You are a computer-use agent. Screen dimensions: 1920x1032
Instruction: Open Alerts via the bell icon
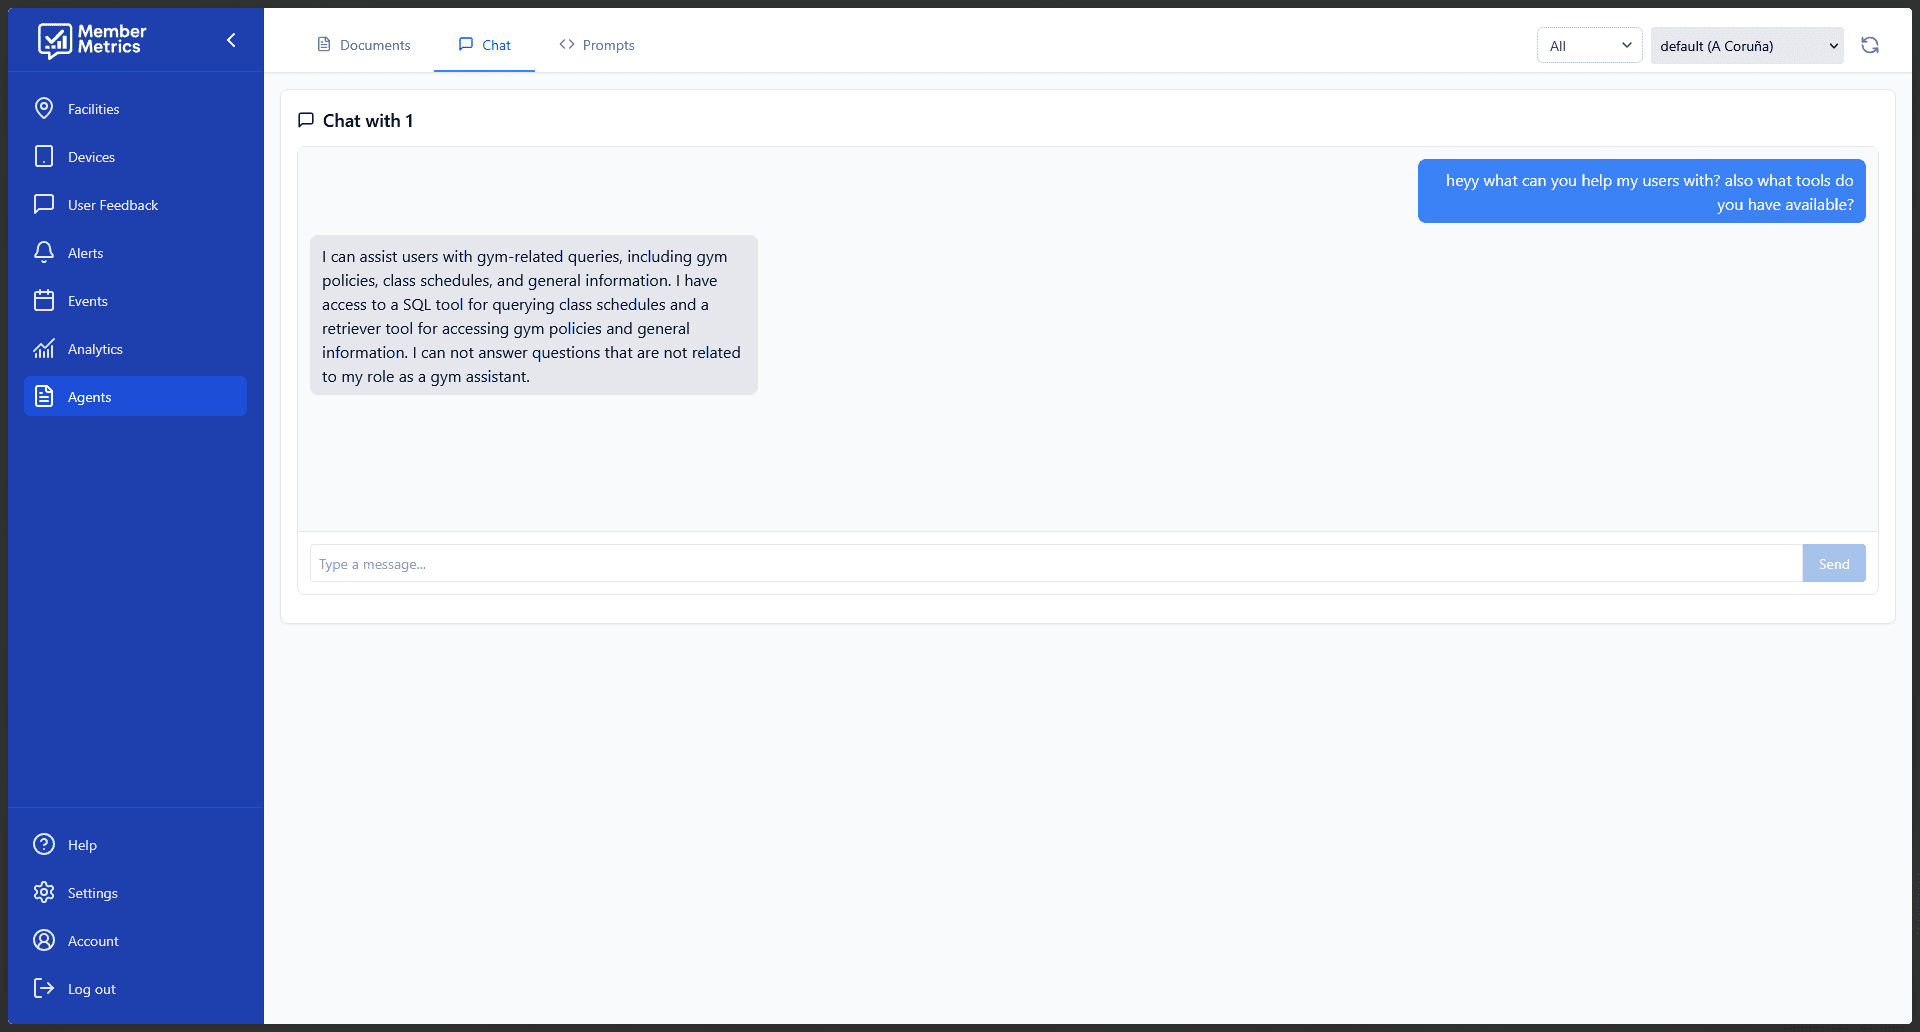coord(44,252)
